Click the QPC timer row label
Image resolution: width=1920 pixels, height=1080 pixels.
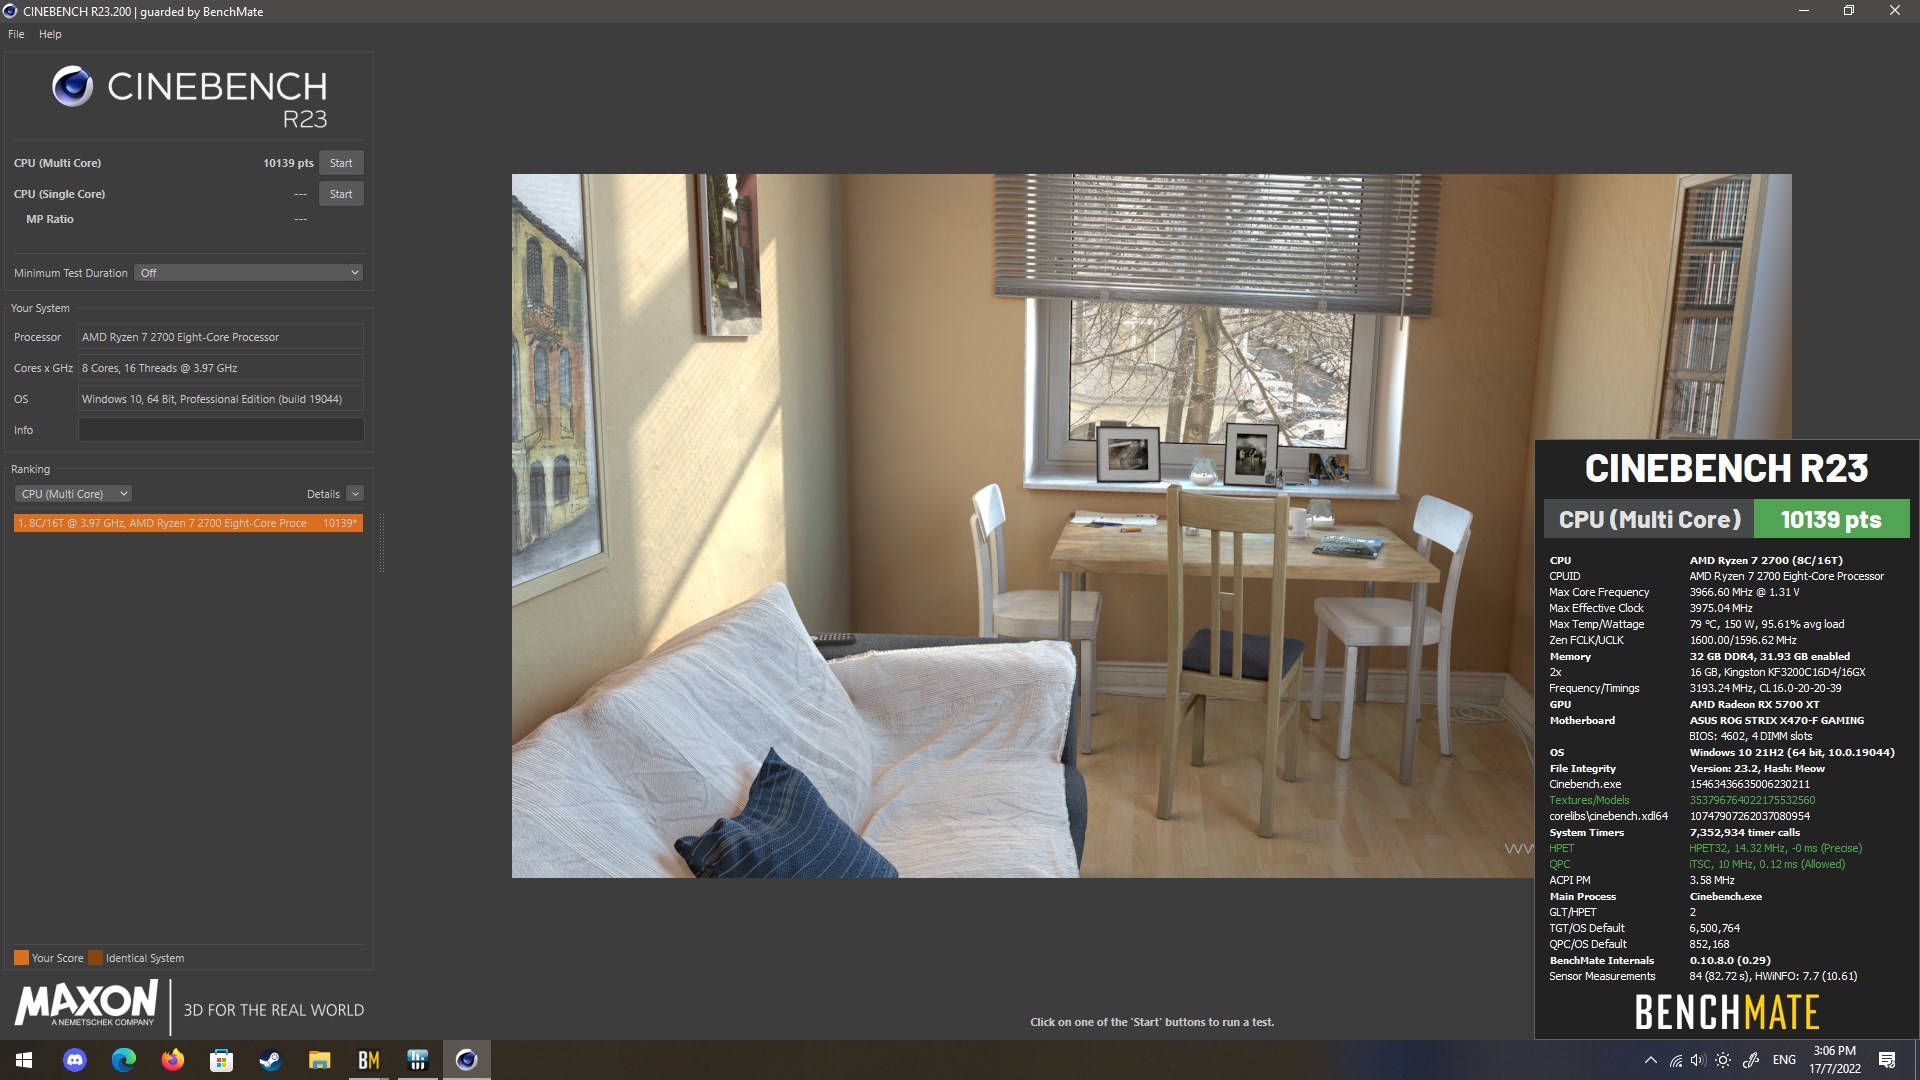[x=1559, y=864]
